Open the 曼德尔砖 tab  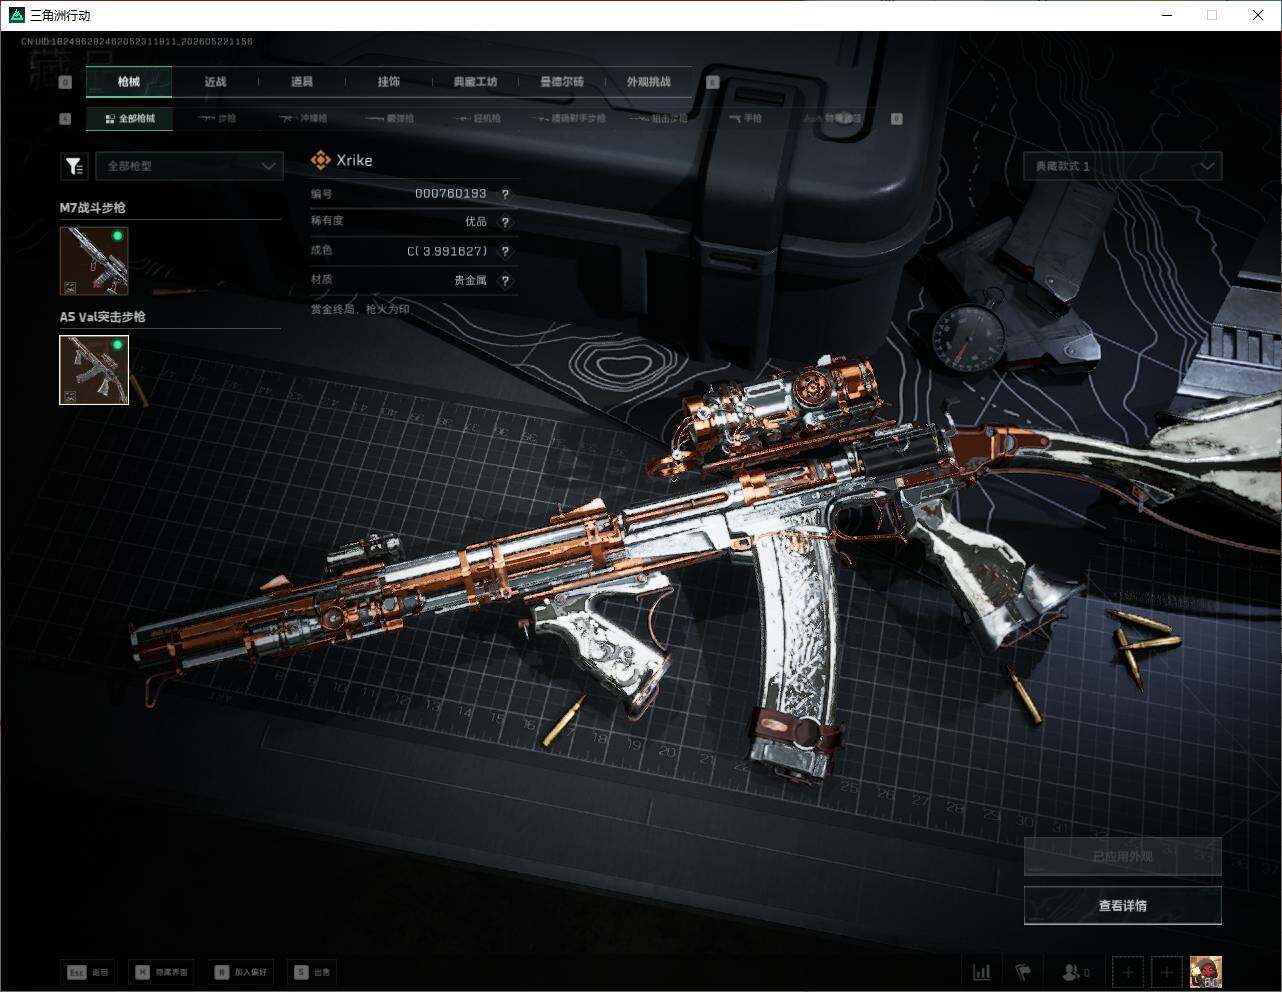(562, 82)
